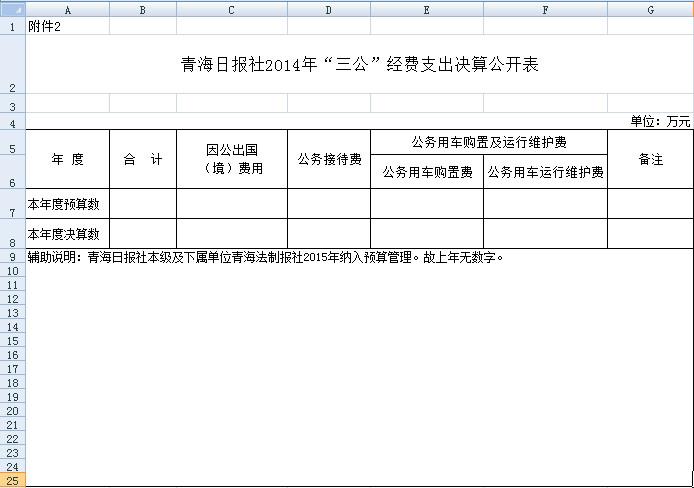Select highlighted row 25 header
This screenshot has height=488, width=694.
pyautogui.click(x=13, y=481)
